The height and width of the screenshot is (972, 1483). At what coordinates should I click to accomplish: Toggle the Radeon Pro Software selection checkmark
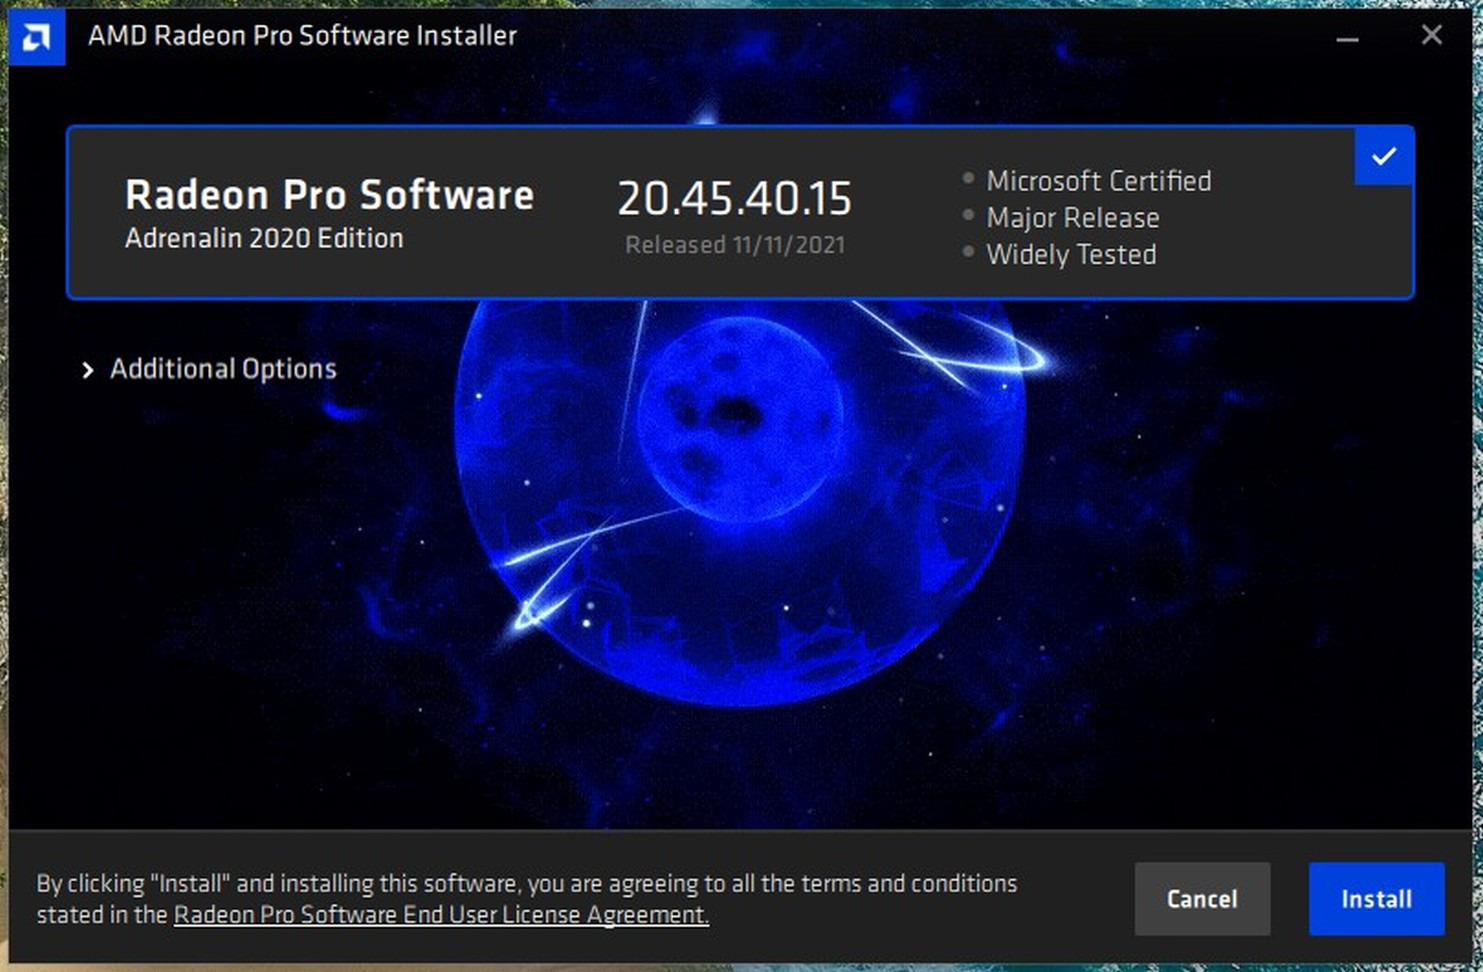1384,156
